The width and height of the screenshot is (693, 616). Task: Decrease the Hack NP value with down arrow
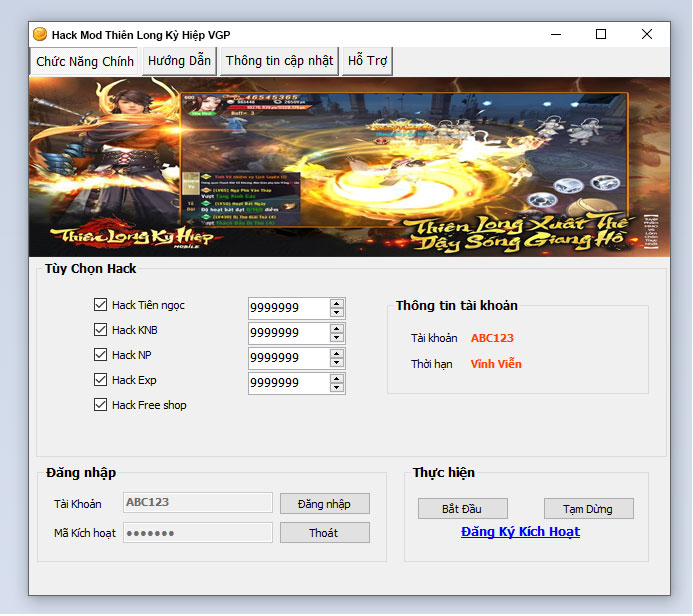337,362
